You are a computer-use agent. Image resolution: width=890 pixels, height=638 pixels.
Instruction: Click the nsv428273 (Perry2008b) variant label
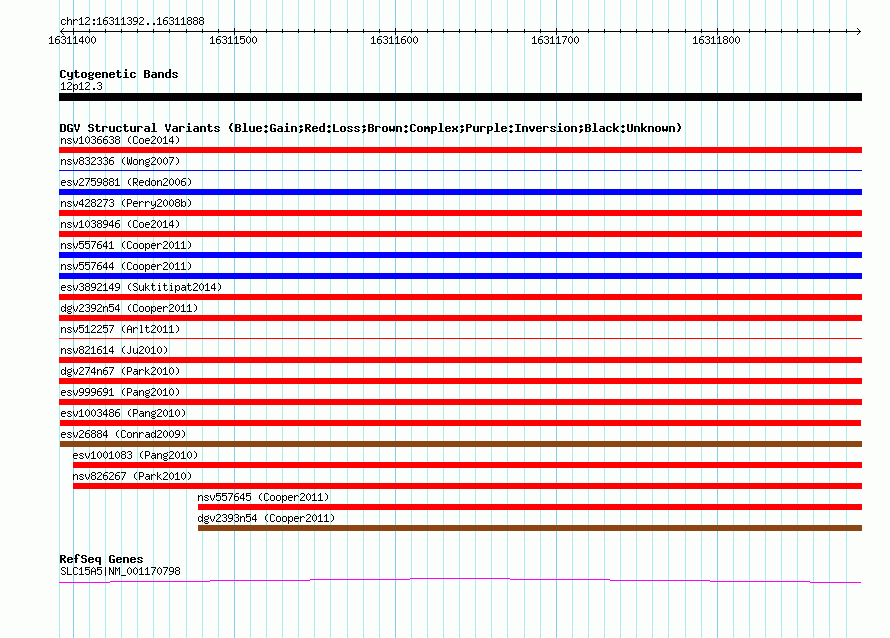[x=126, y=203]
